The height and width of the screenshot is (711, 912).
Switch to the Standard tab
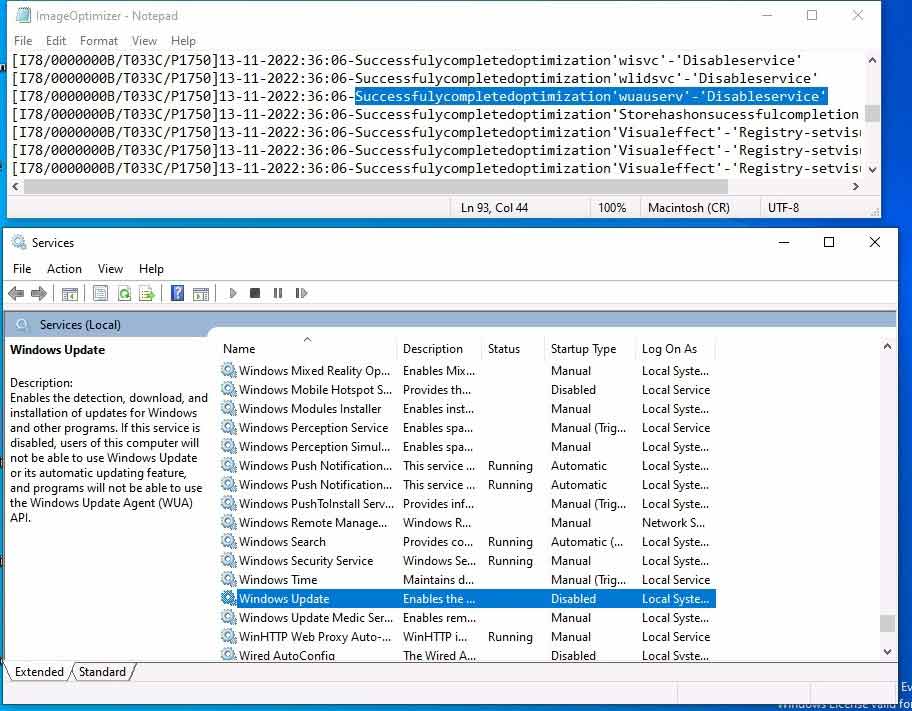(102, 671)
